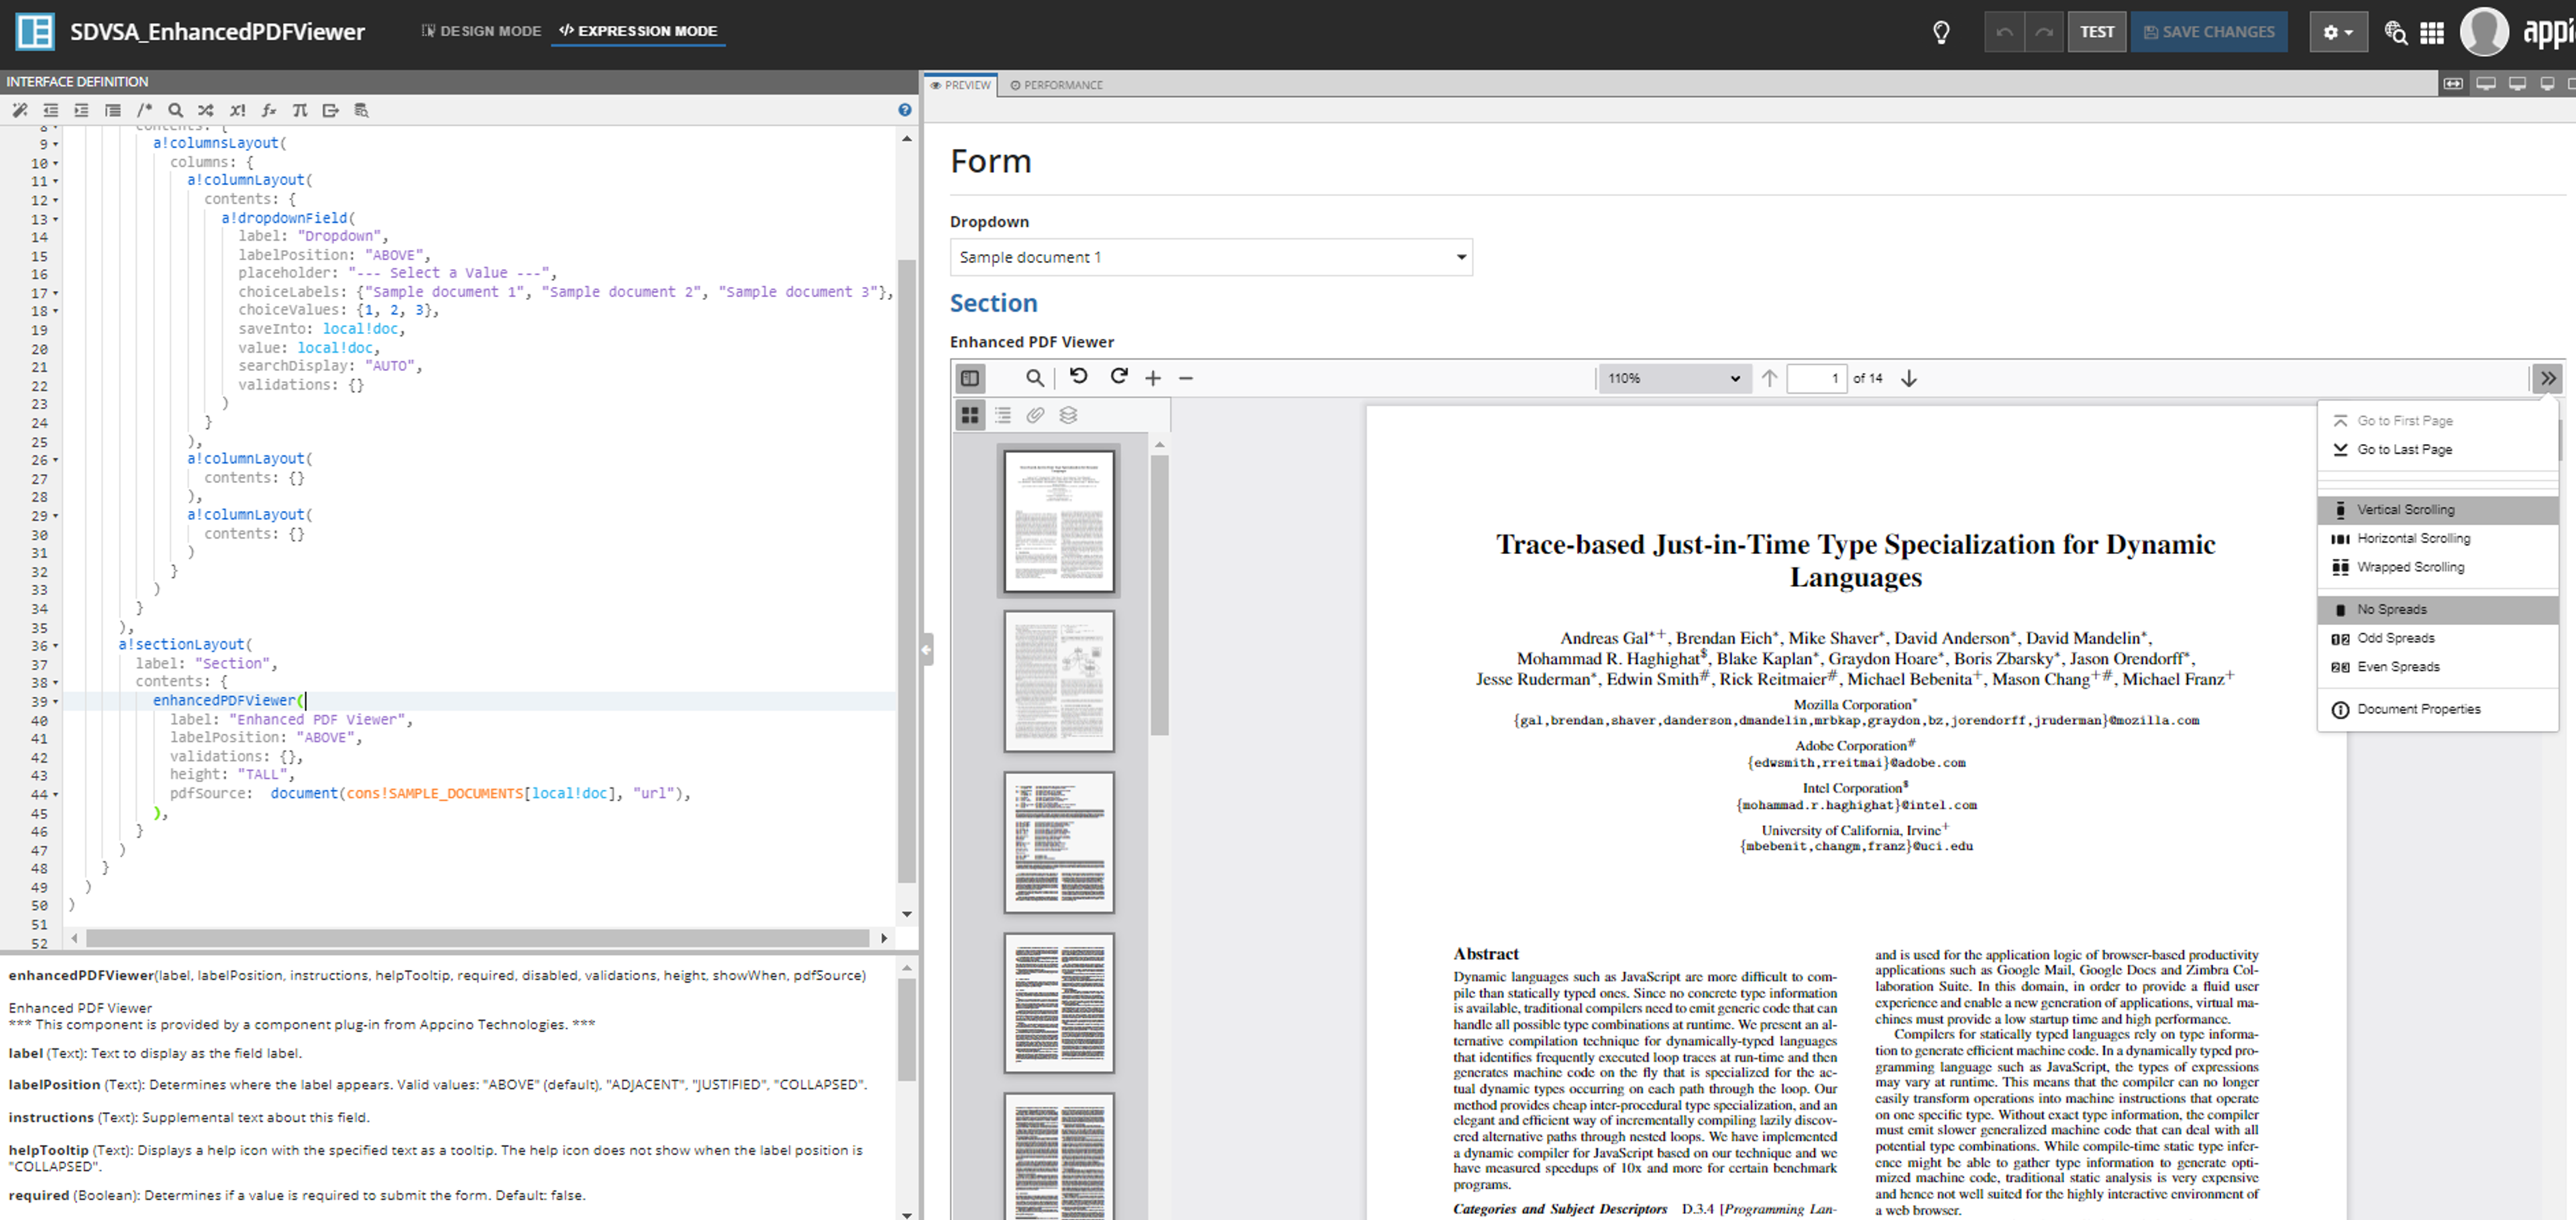Open expression editor help question mark
Screen dimensions: 2576x1220
pos(904,110)
